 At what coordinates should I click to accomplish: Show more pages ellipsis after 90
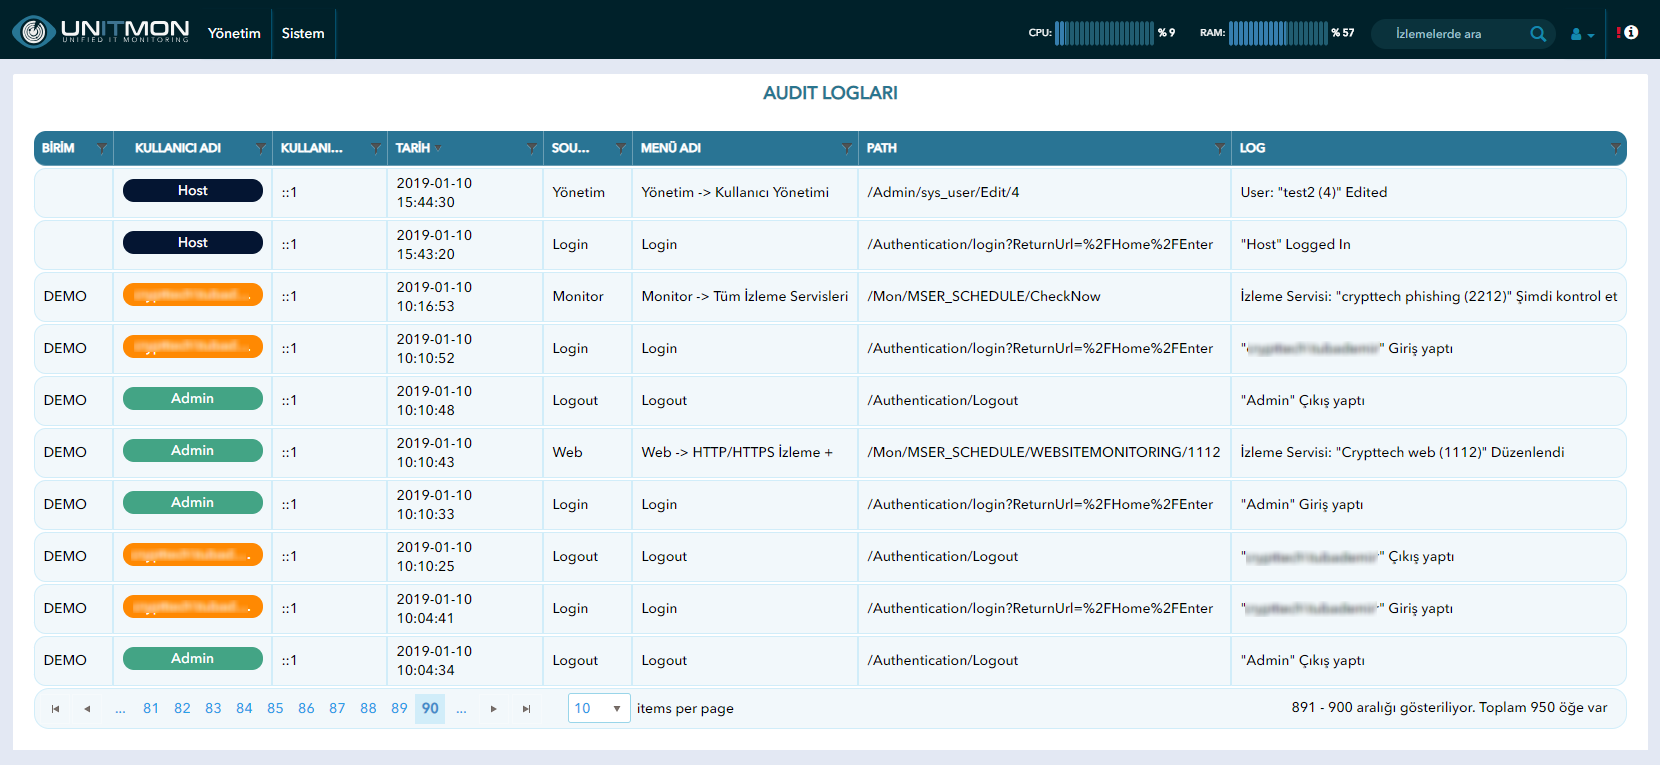(x=461, y=708)
